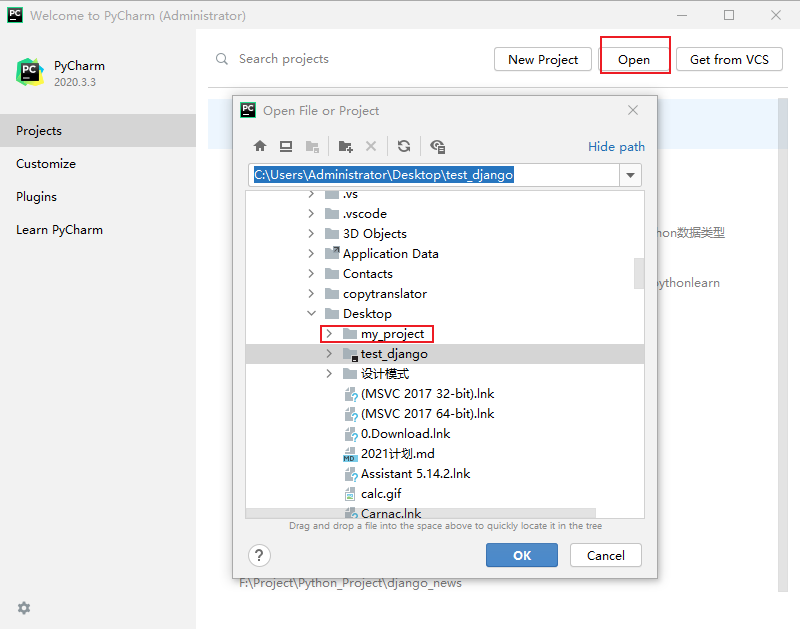Image resolution: width=800 pixels, height=629 pixels.
Task: Select the Desktop folder
Action: coord(367,314)
